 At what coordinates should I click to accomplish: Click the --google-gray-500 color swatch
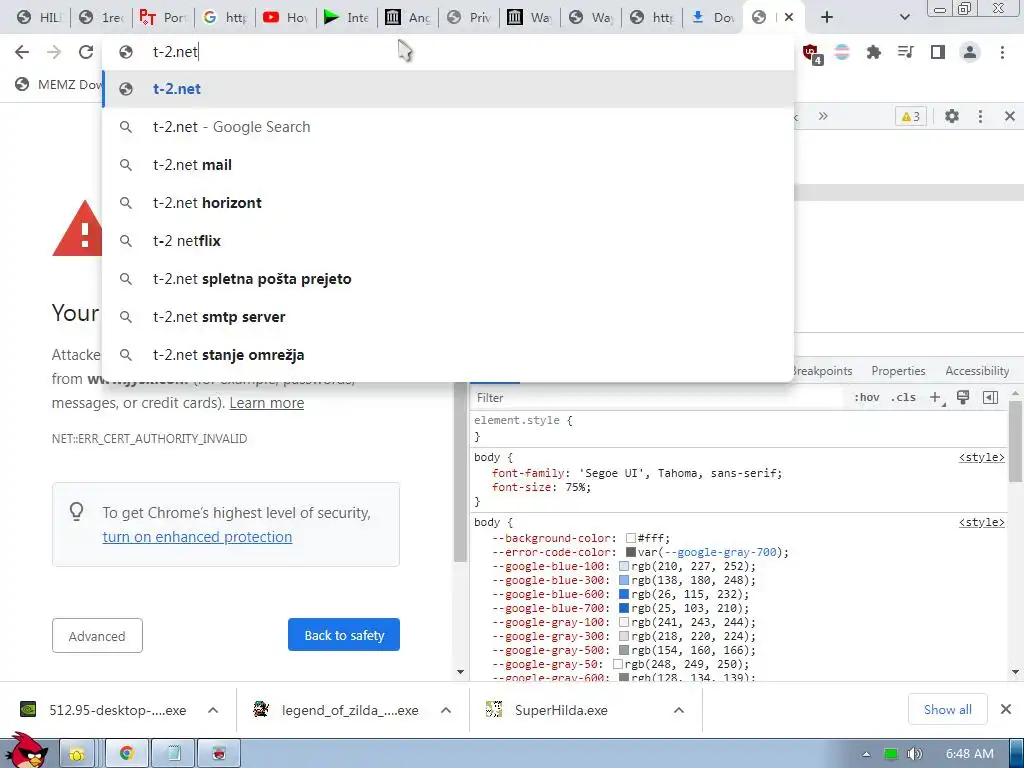pyautogui.click(x=624, y=650)
